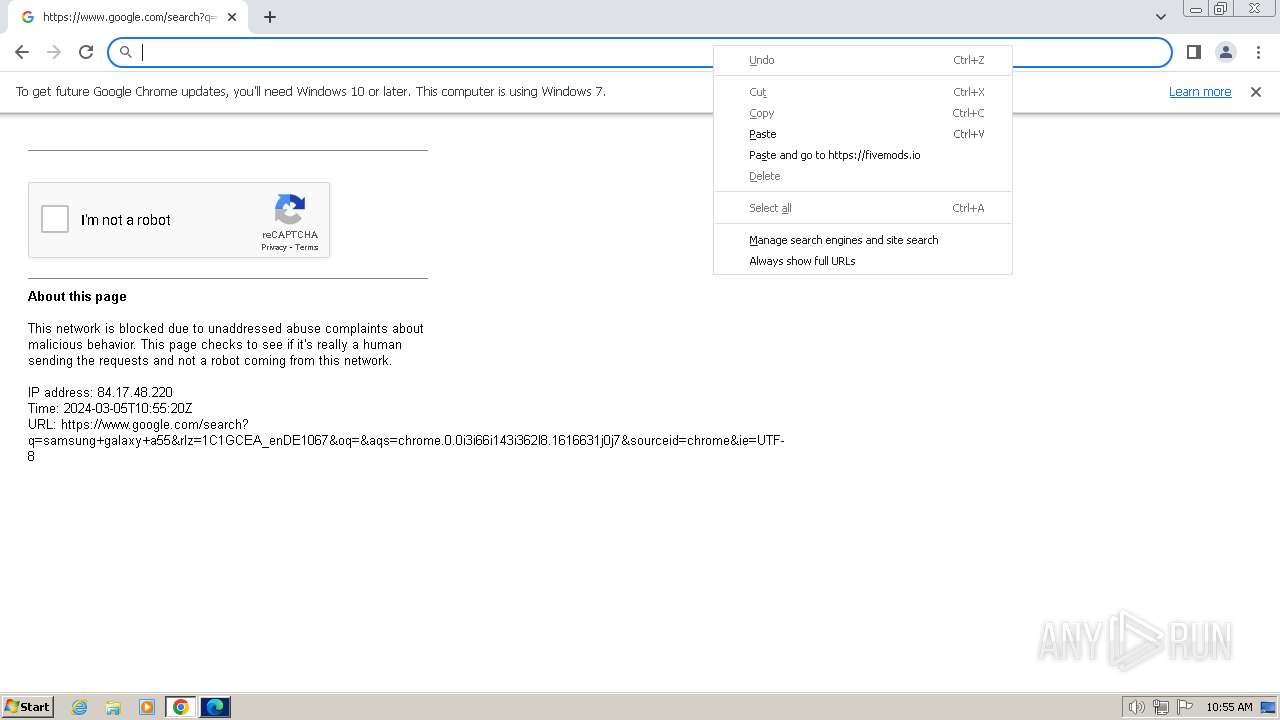Tick the I'm not a robot checkbox
The width and height of the screenshot is (1280, 720).
coord(55,219)
